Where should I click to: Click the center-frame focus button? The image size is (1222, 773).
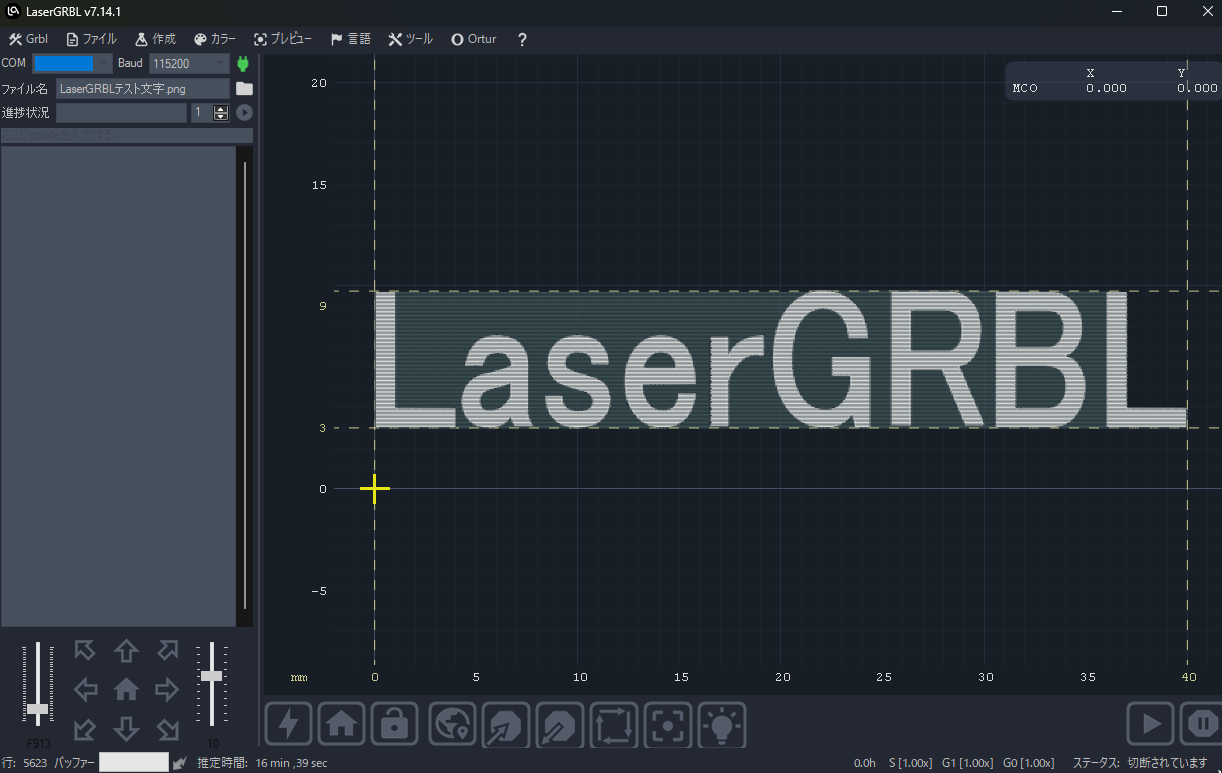pos(668,724)
